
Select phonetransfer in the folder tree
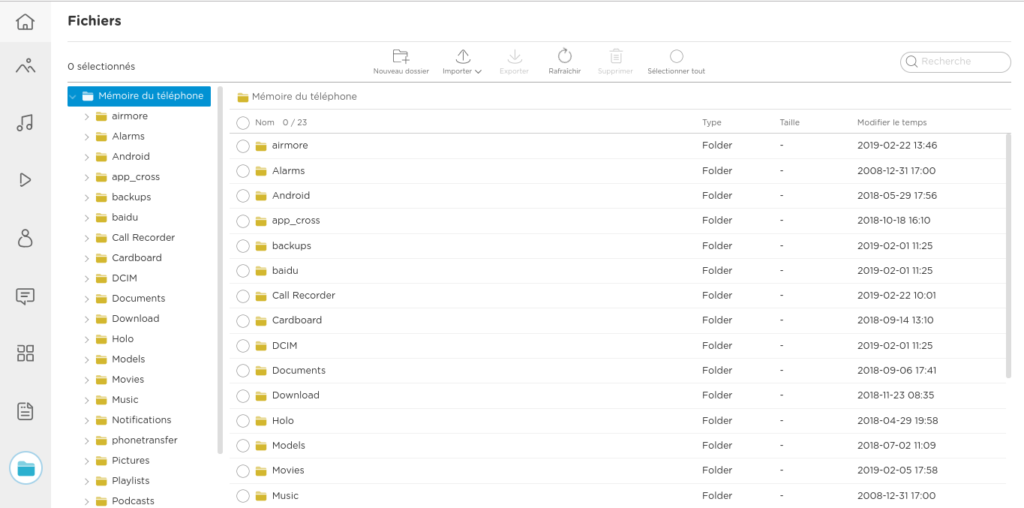(x=144, y=440)
